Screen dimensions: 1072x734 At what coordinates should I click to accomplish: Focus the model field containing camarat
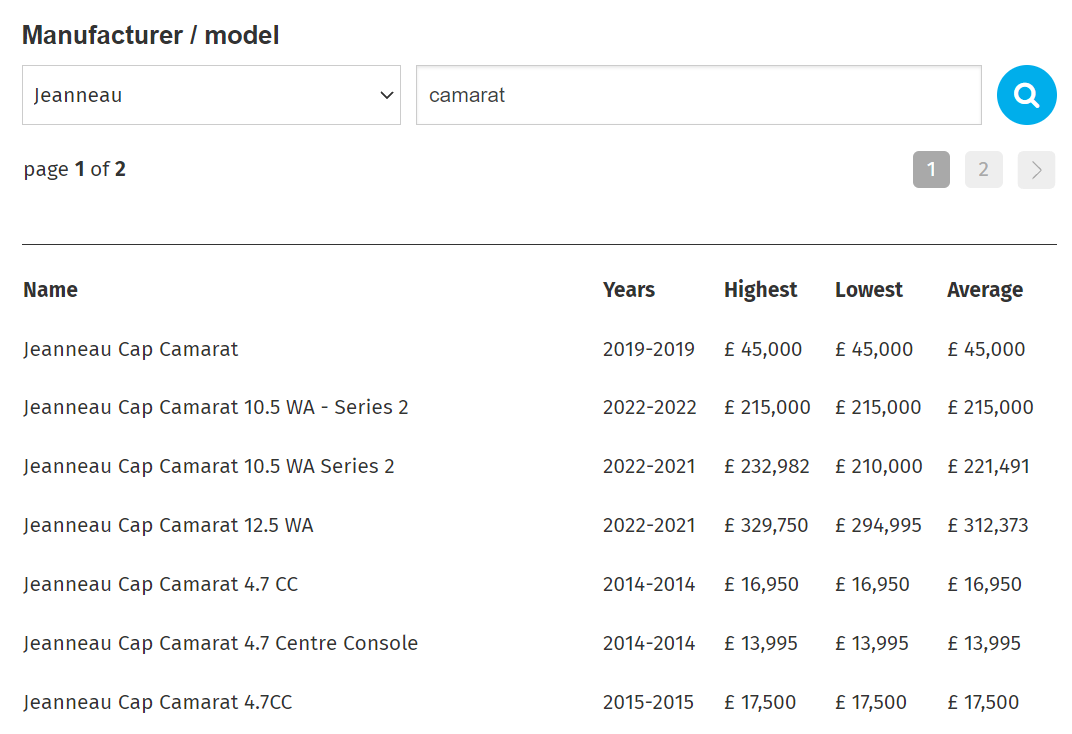(699, 95)
